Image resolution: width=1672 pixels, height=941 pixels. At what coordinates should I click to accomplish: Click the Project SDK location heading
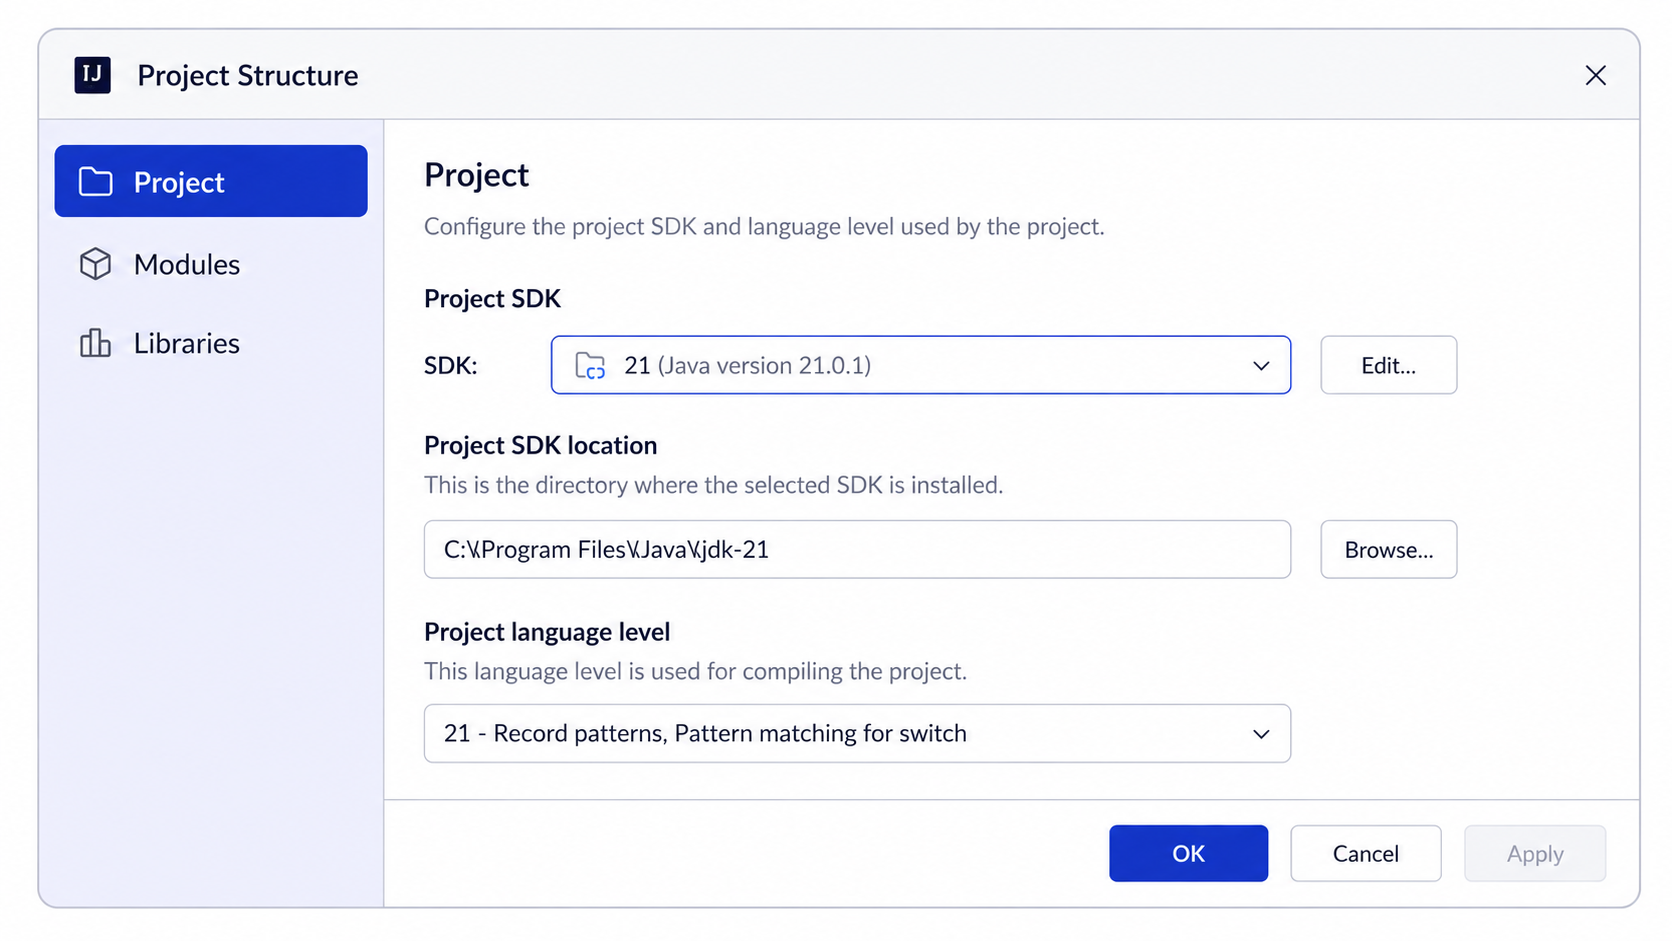coord(540,445)
